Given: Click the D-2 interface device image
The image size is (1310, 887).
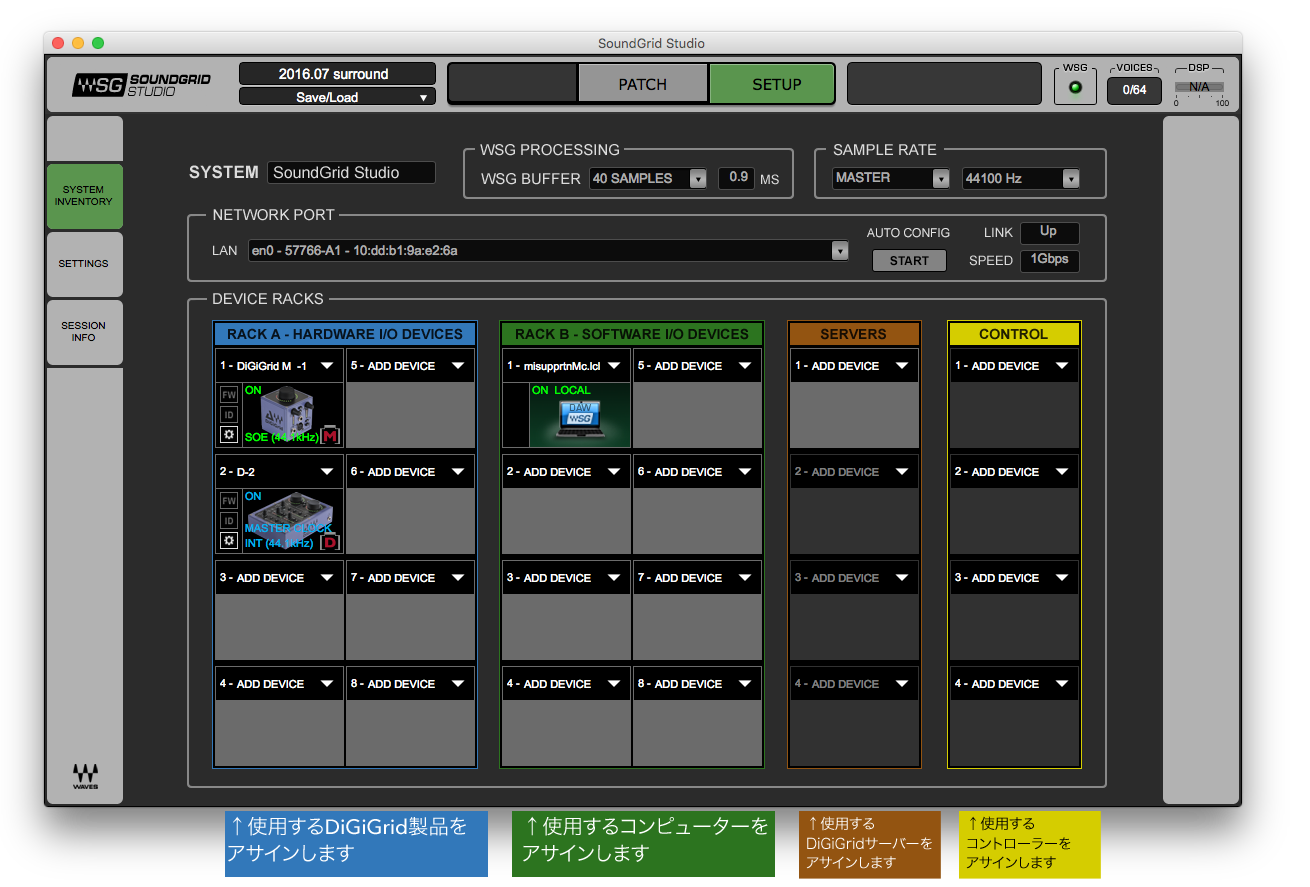Looking at the screenshot, I should click(290, 519).
